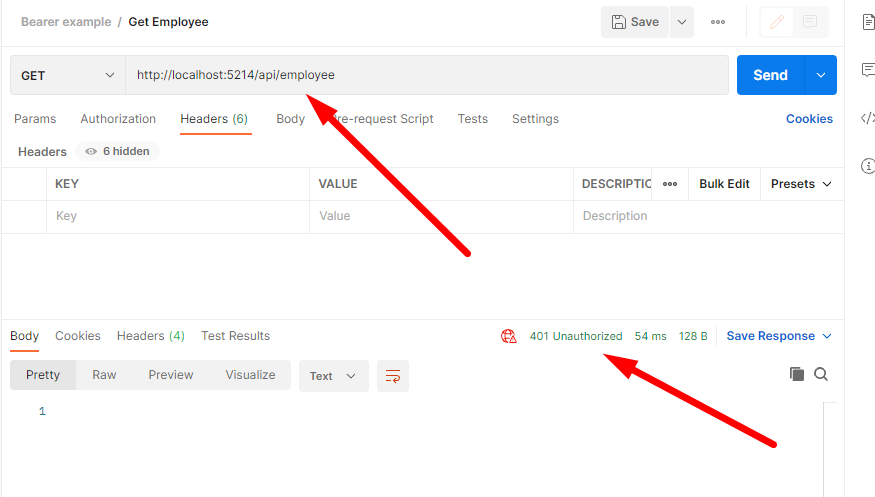Screen dimensions: 875x497
Task: Click the copy response icon
Action: click(797, 374)
